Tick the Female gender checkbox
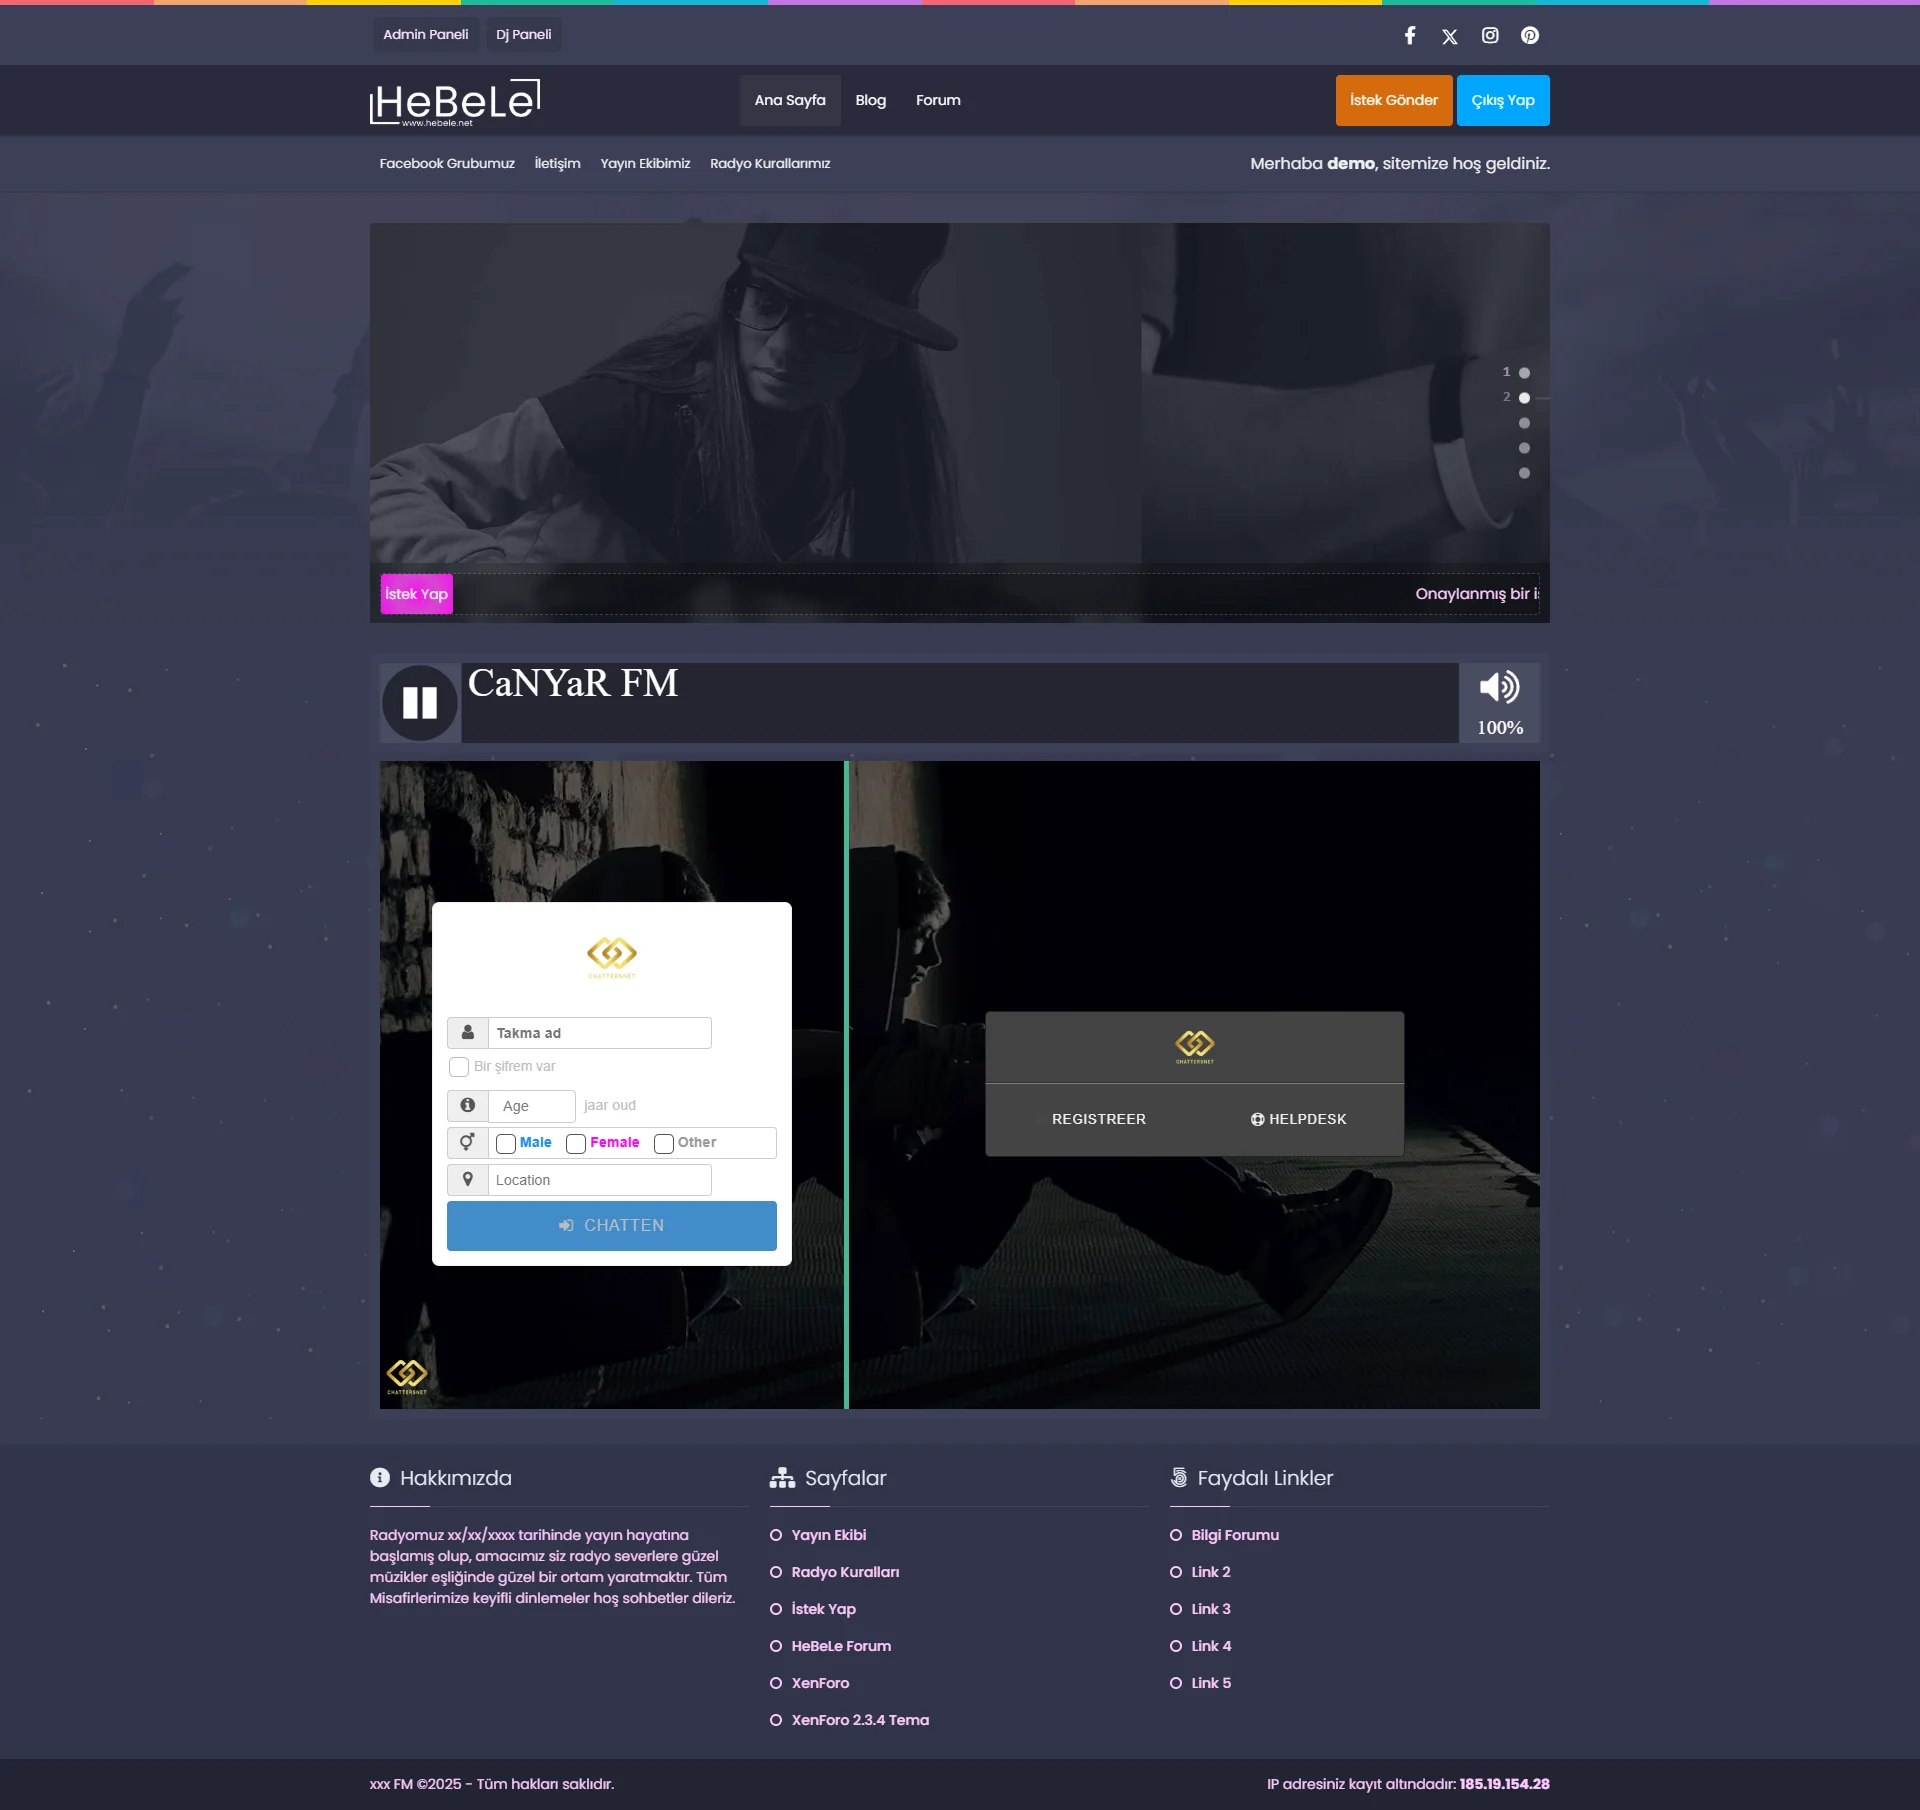Screen dimensions: 1920x1810 point(576,1144)
